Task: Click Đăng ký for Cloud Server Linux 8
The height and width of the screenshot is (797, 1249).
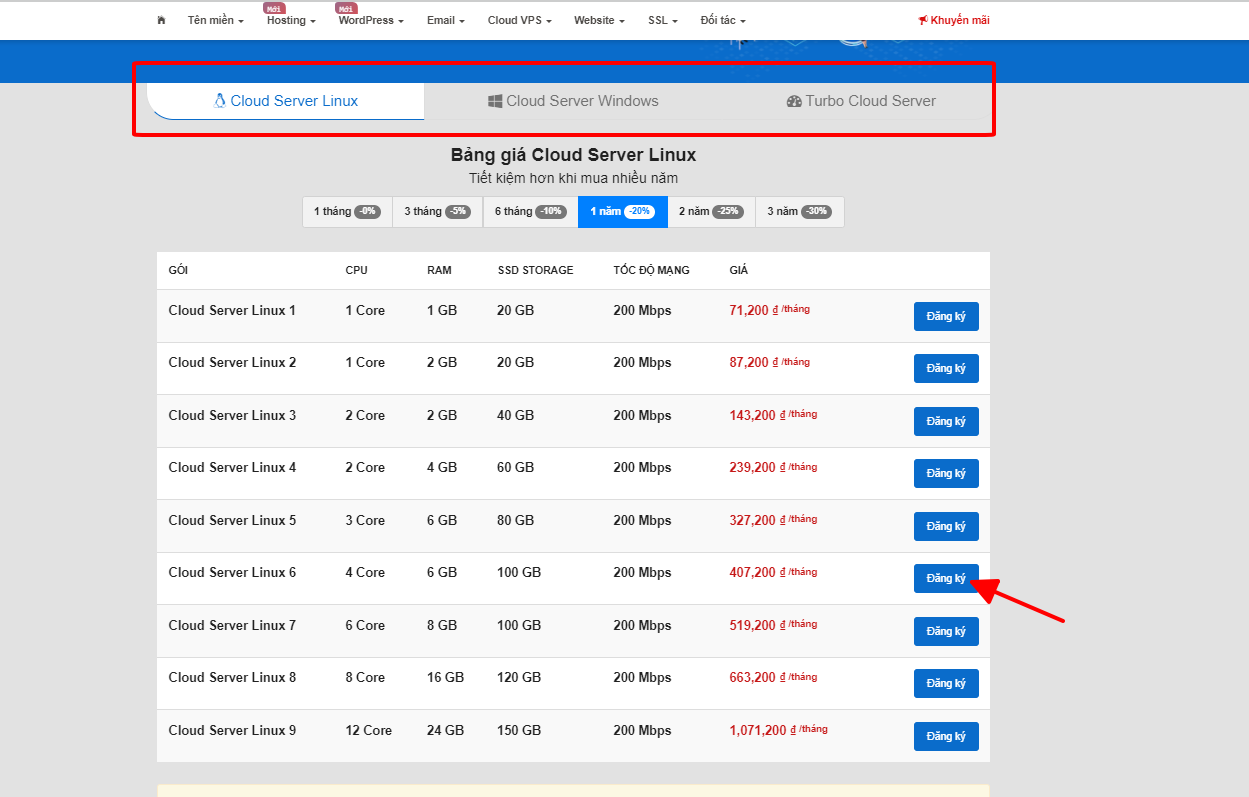Action: [946, 683]
